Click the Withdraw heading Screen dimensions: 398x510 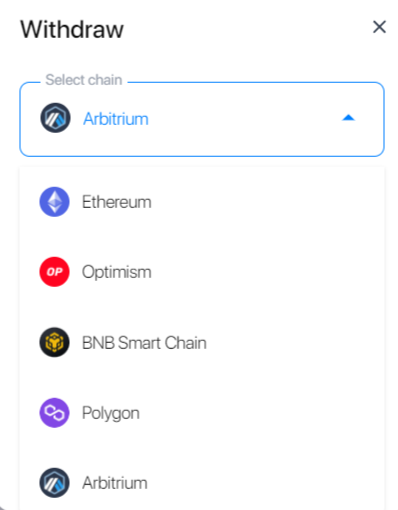coord(72,29)
